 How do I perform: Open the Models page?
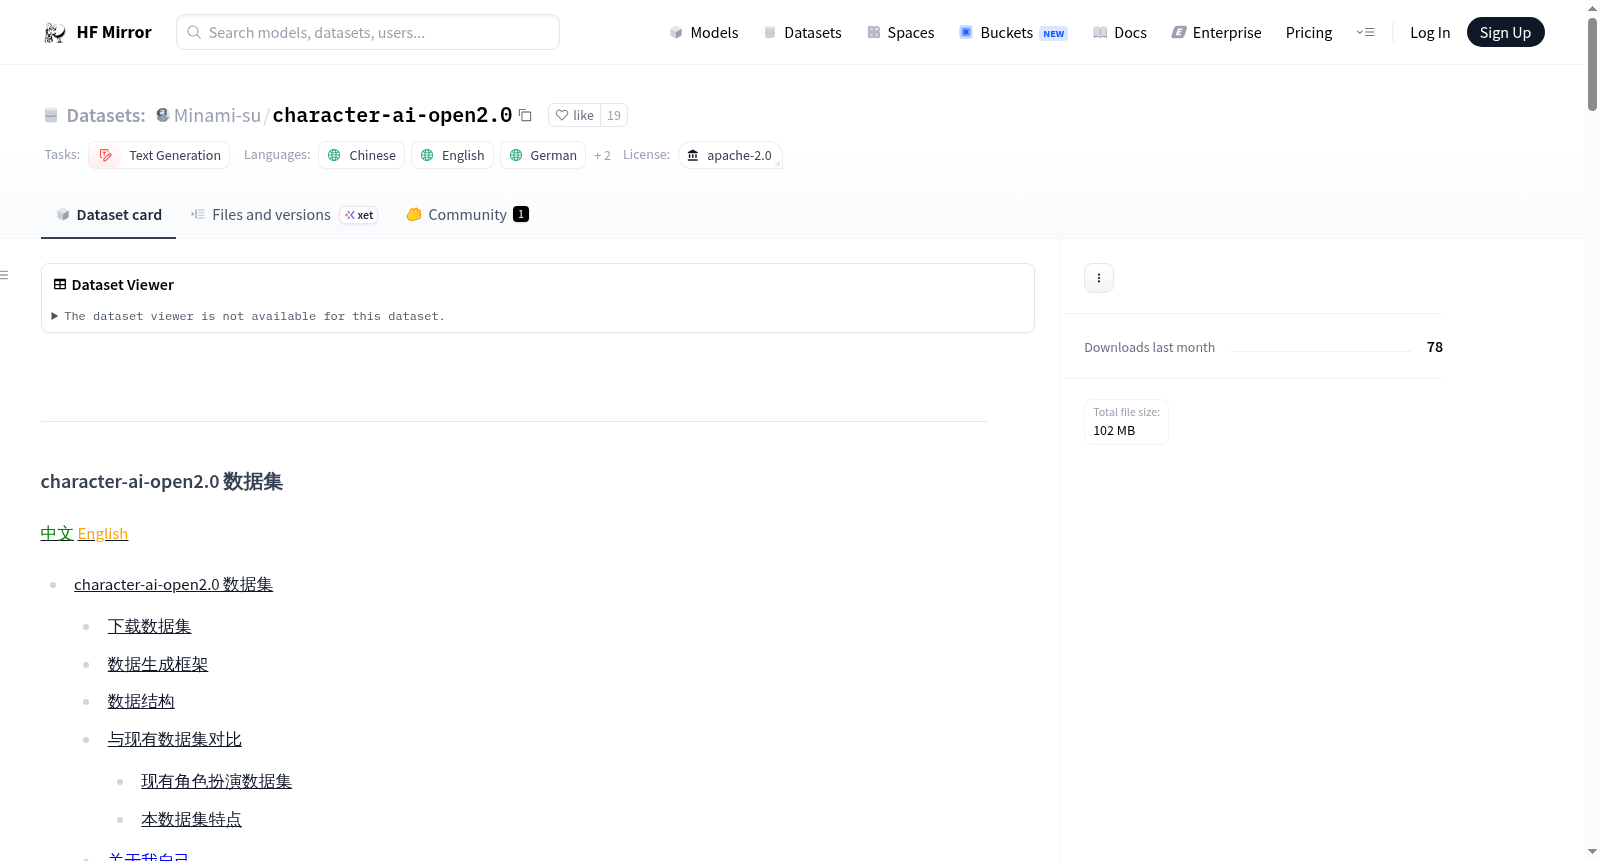click(704, 32)
